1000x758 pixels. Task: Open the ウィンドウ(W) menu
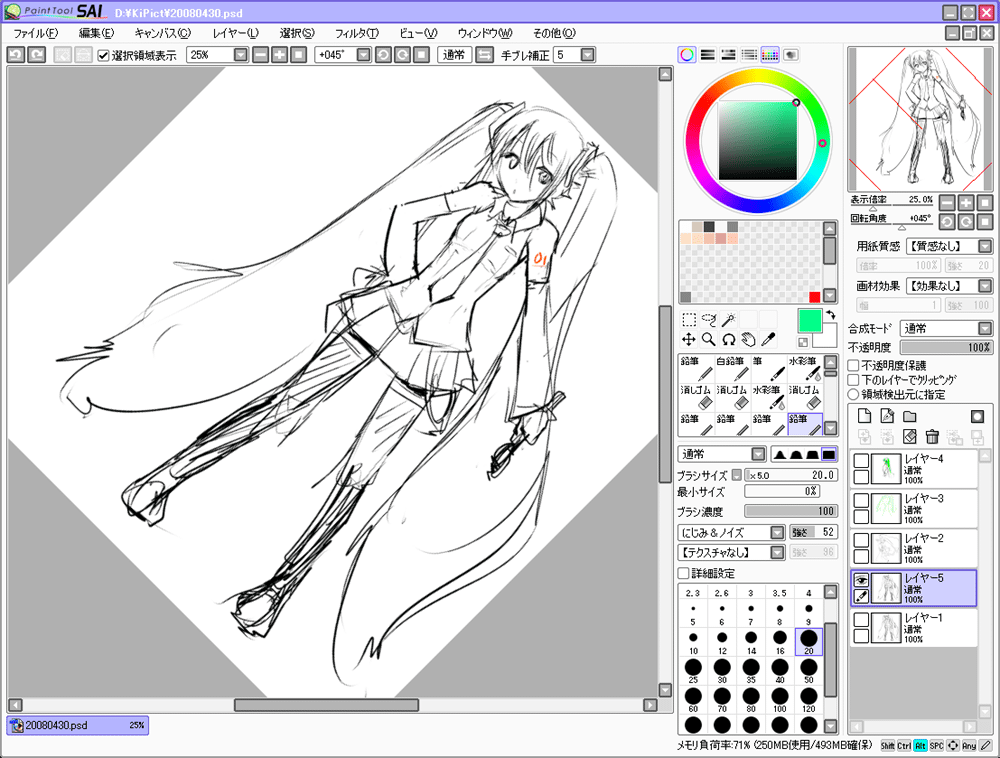click(x=485, y=33)
